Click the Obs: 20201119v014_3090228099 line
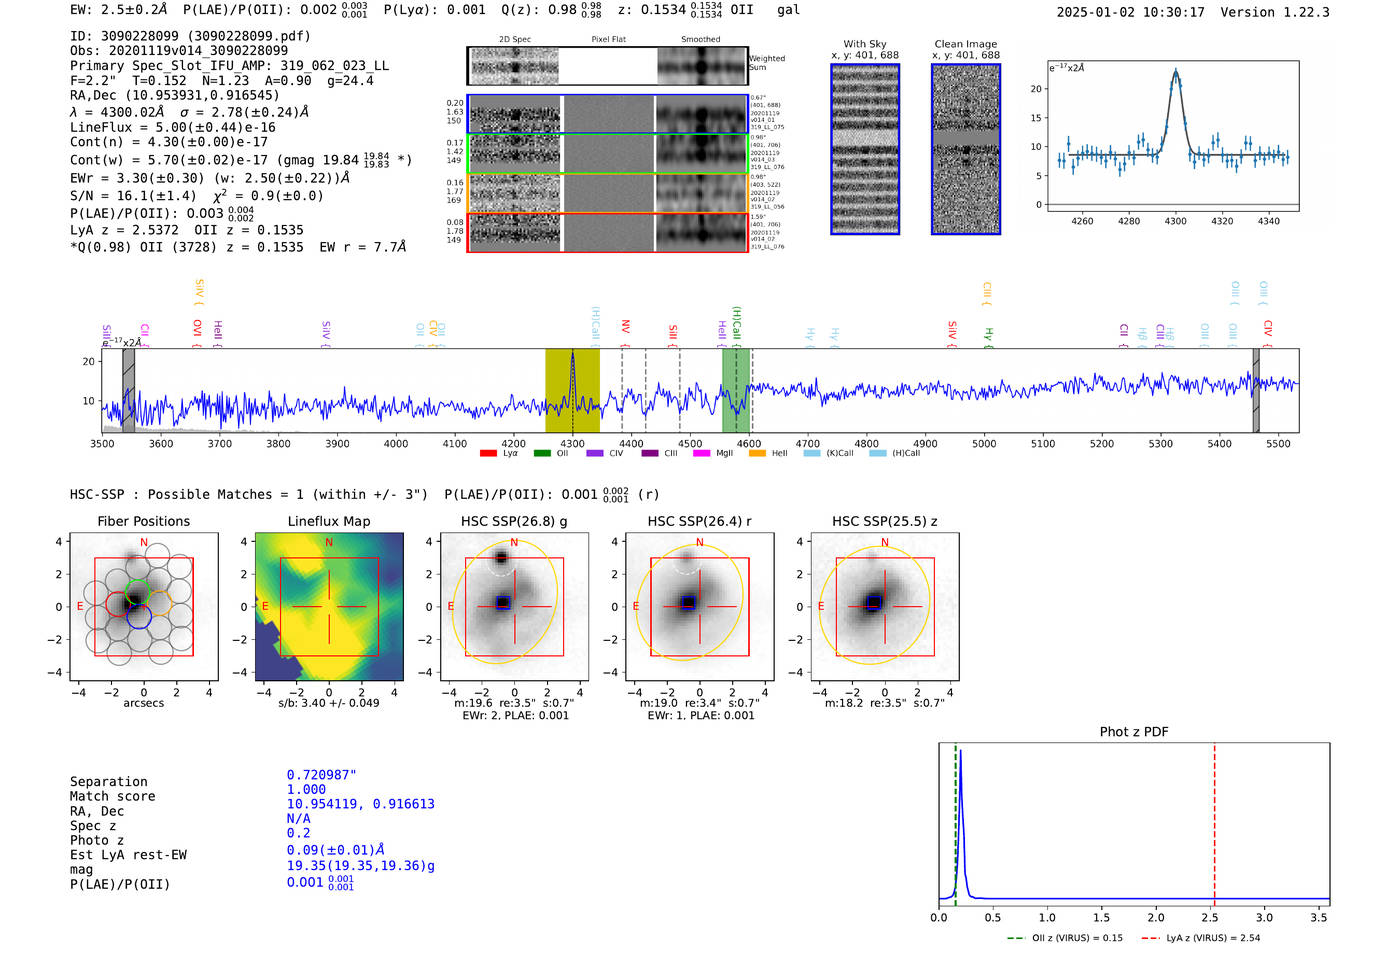This screenshot has height=953, width=1400. (179, 50)
